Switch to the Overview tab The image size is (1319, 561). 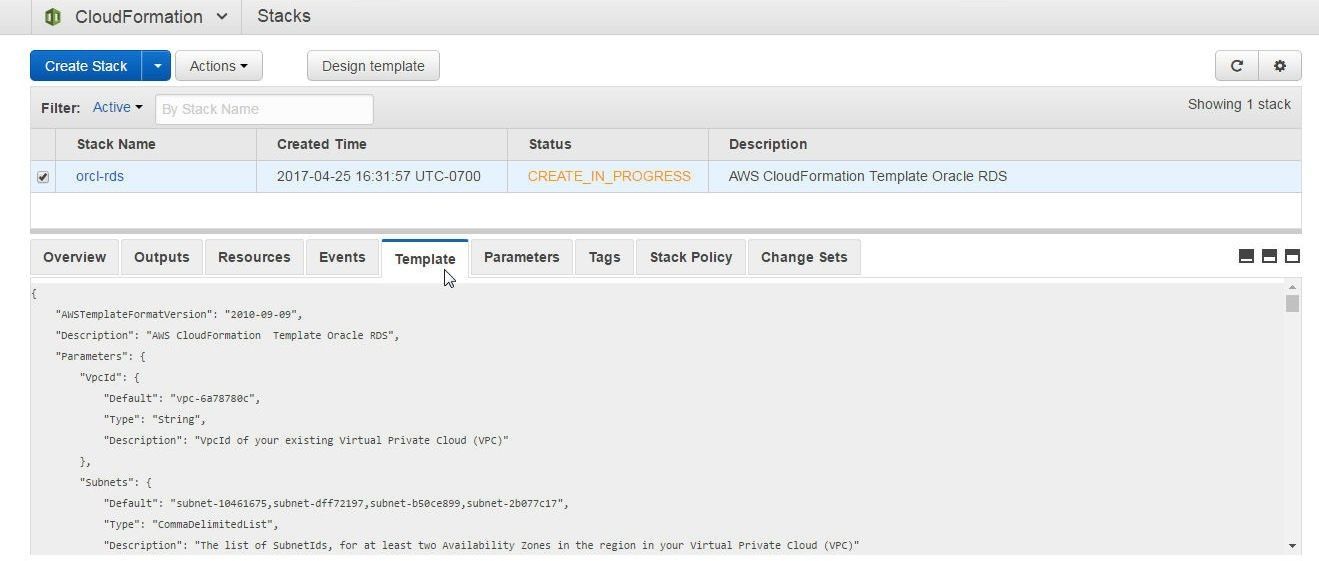point(74,257)
